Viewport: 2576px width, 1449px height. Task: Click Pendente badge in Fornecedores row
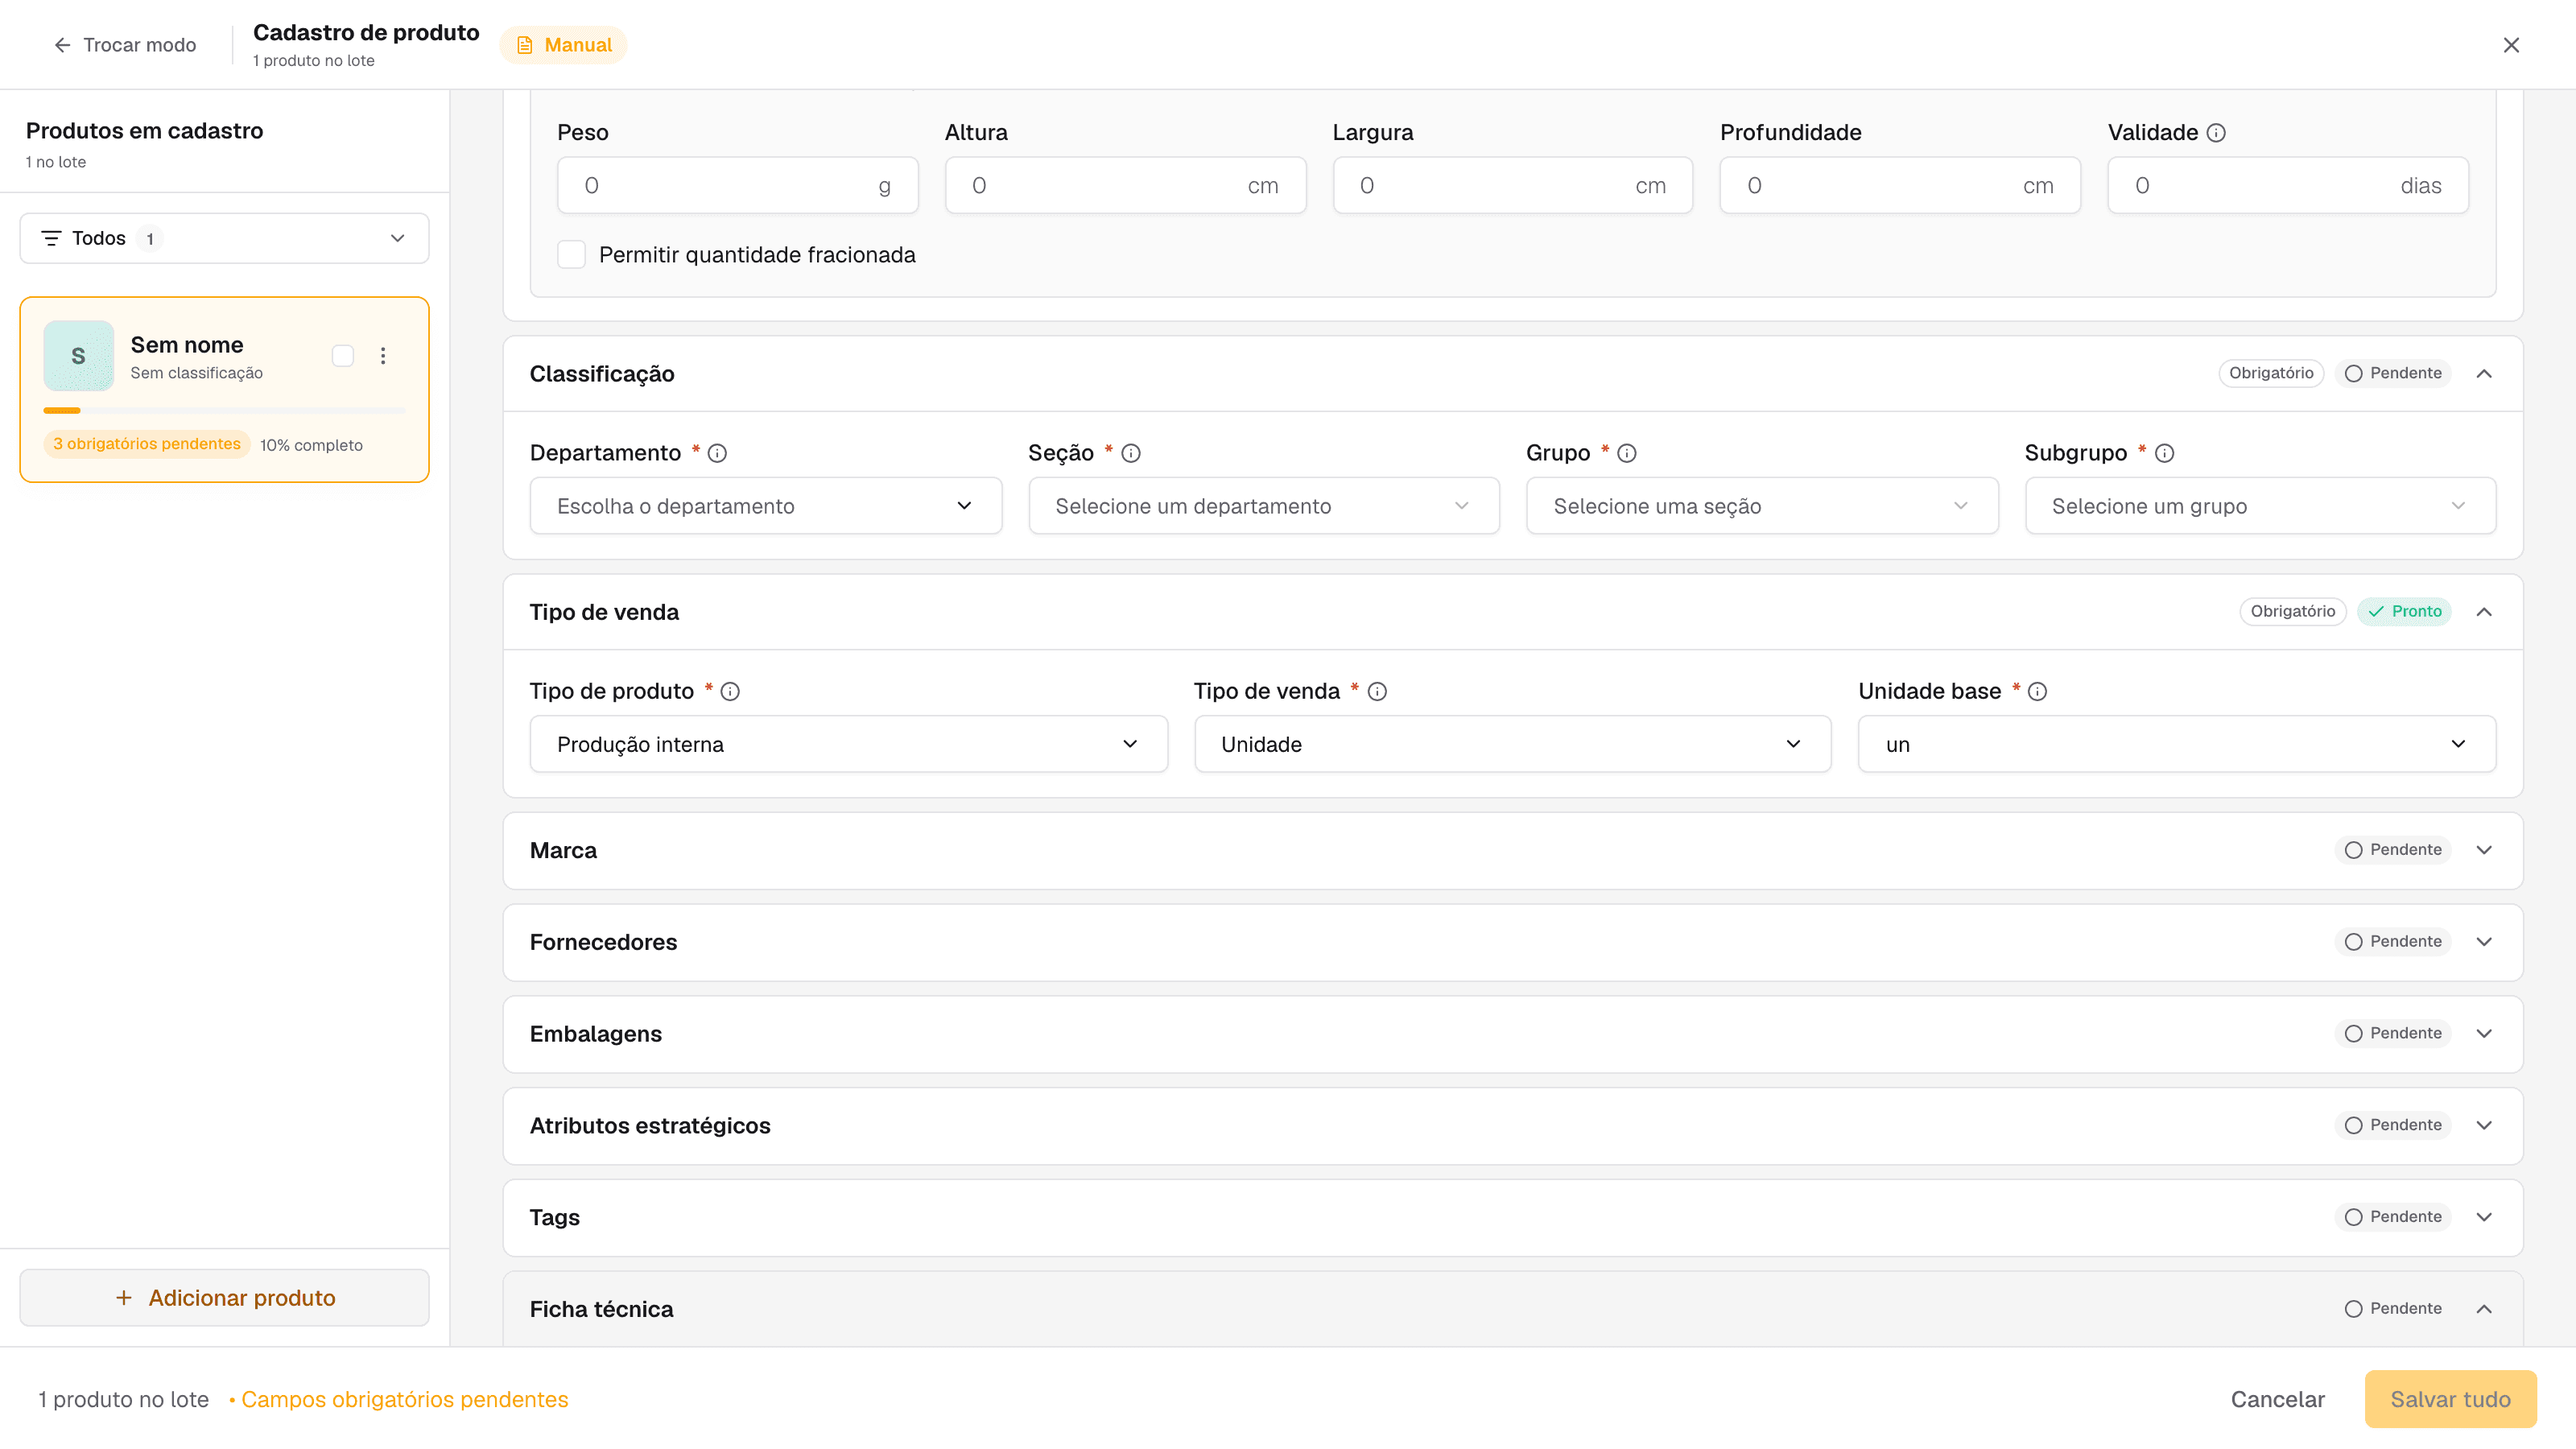pyautogui.click(x=2393, y=942)
